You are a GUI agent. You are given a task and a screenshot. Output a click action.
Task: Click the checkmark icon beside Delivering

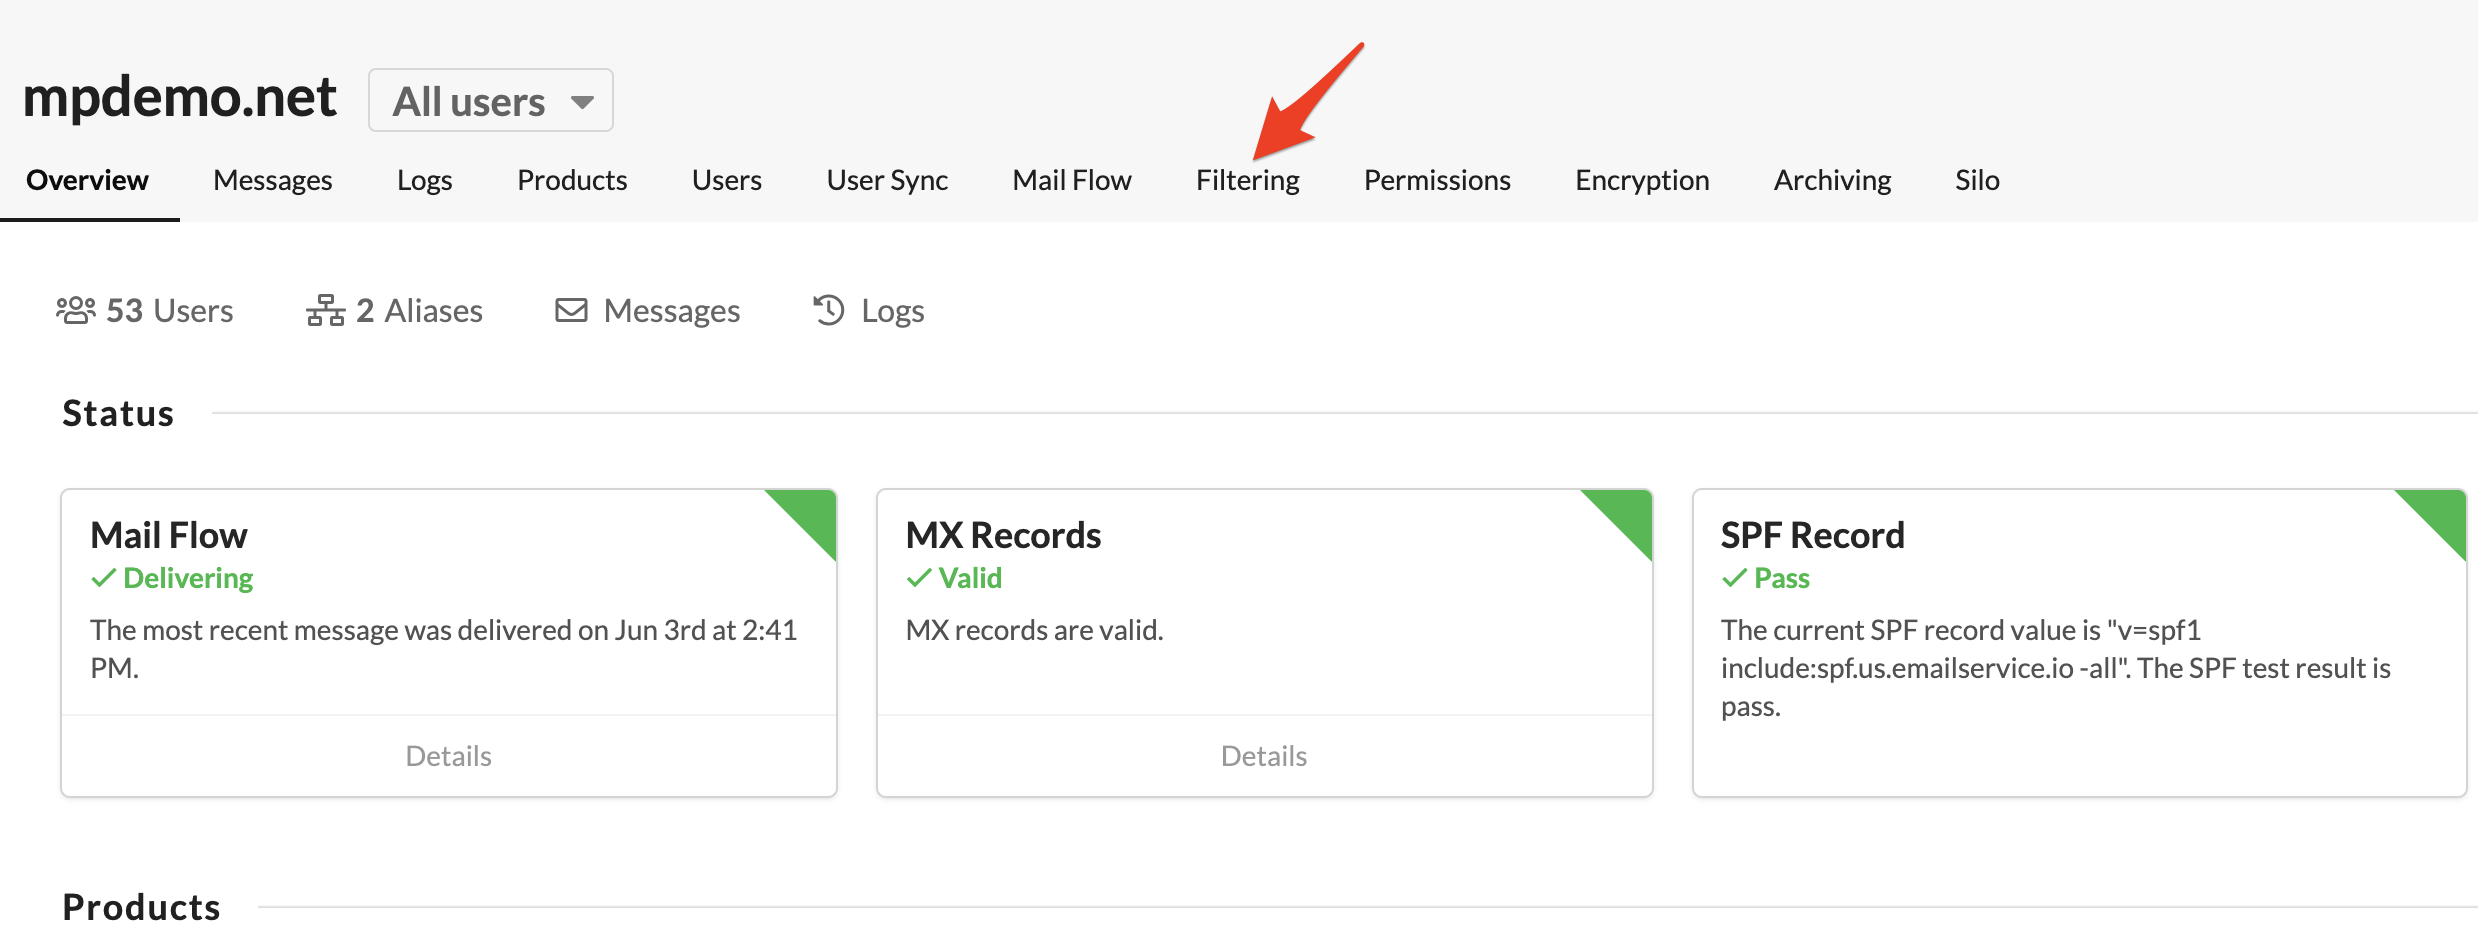tap(103, 578)
